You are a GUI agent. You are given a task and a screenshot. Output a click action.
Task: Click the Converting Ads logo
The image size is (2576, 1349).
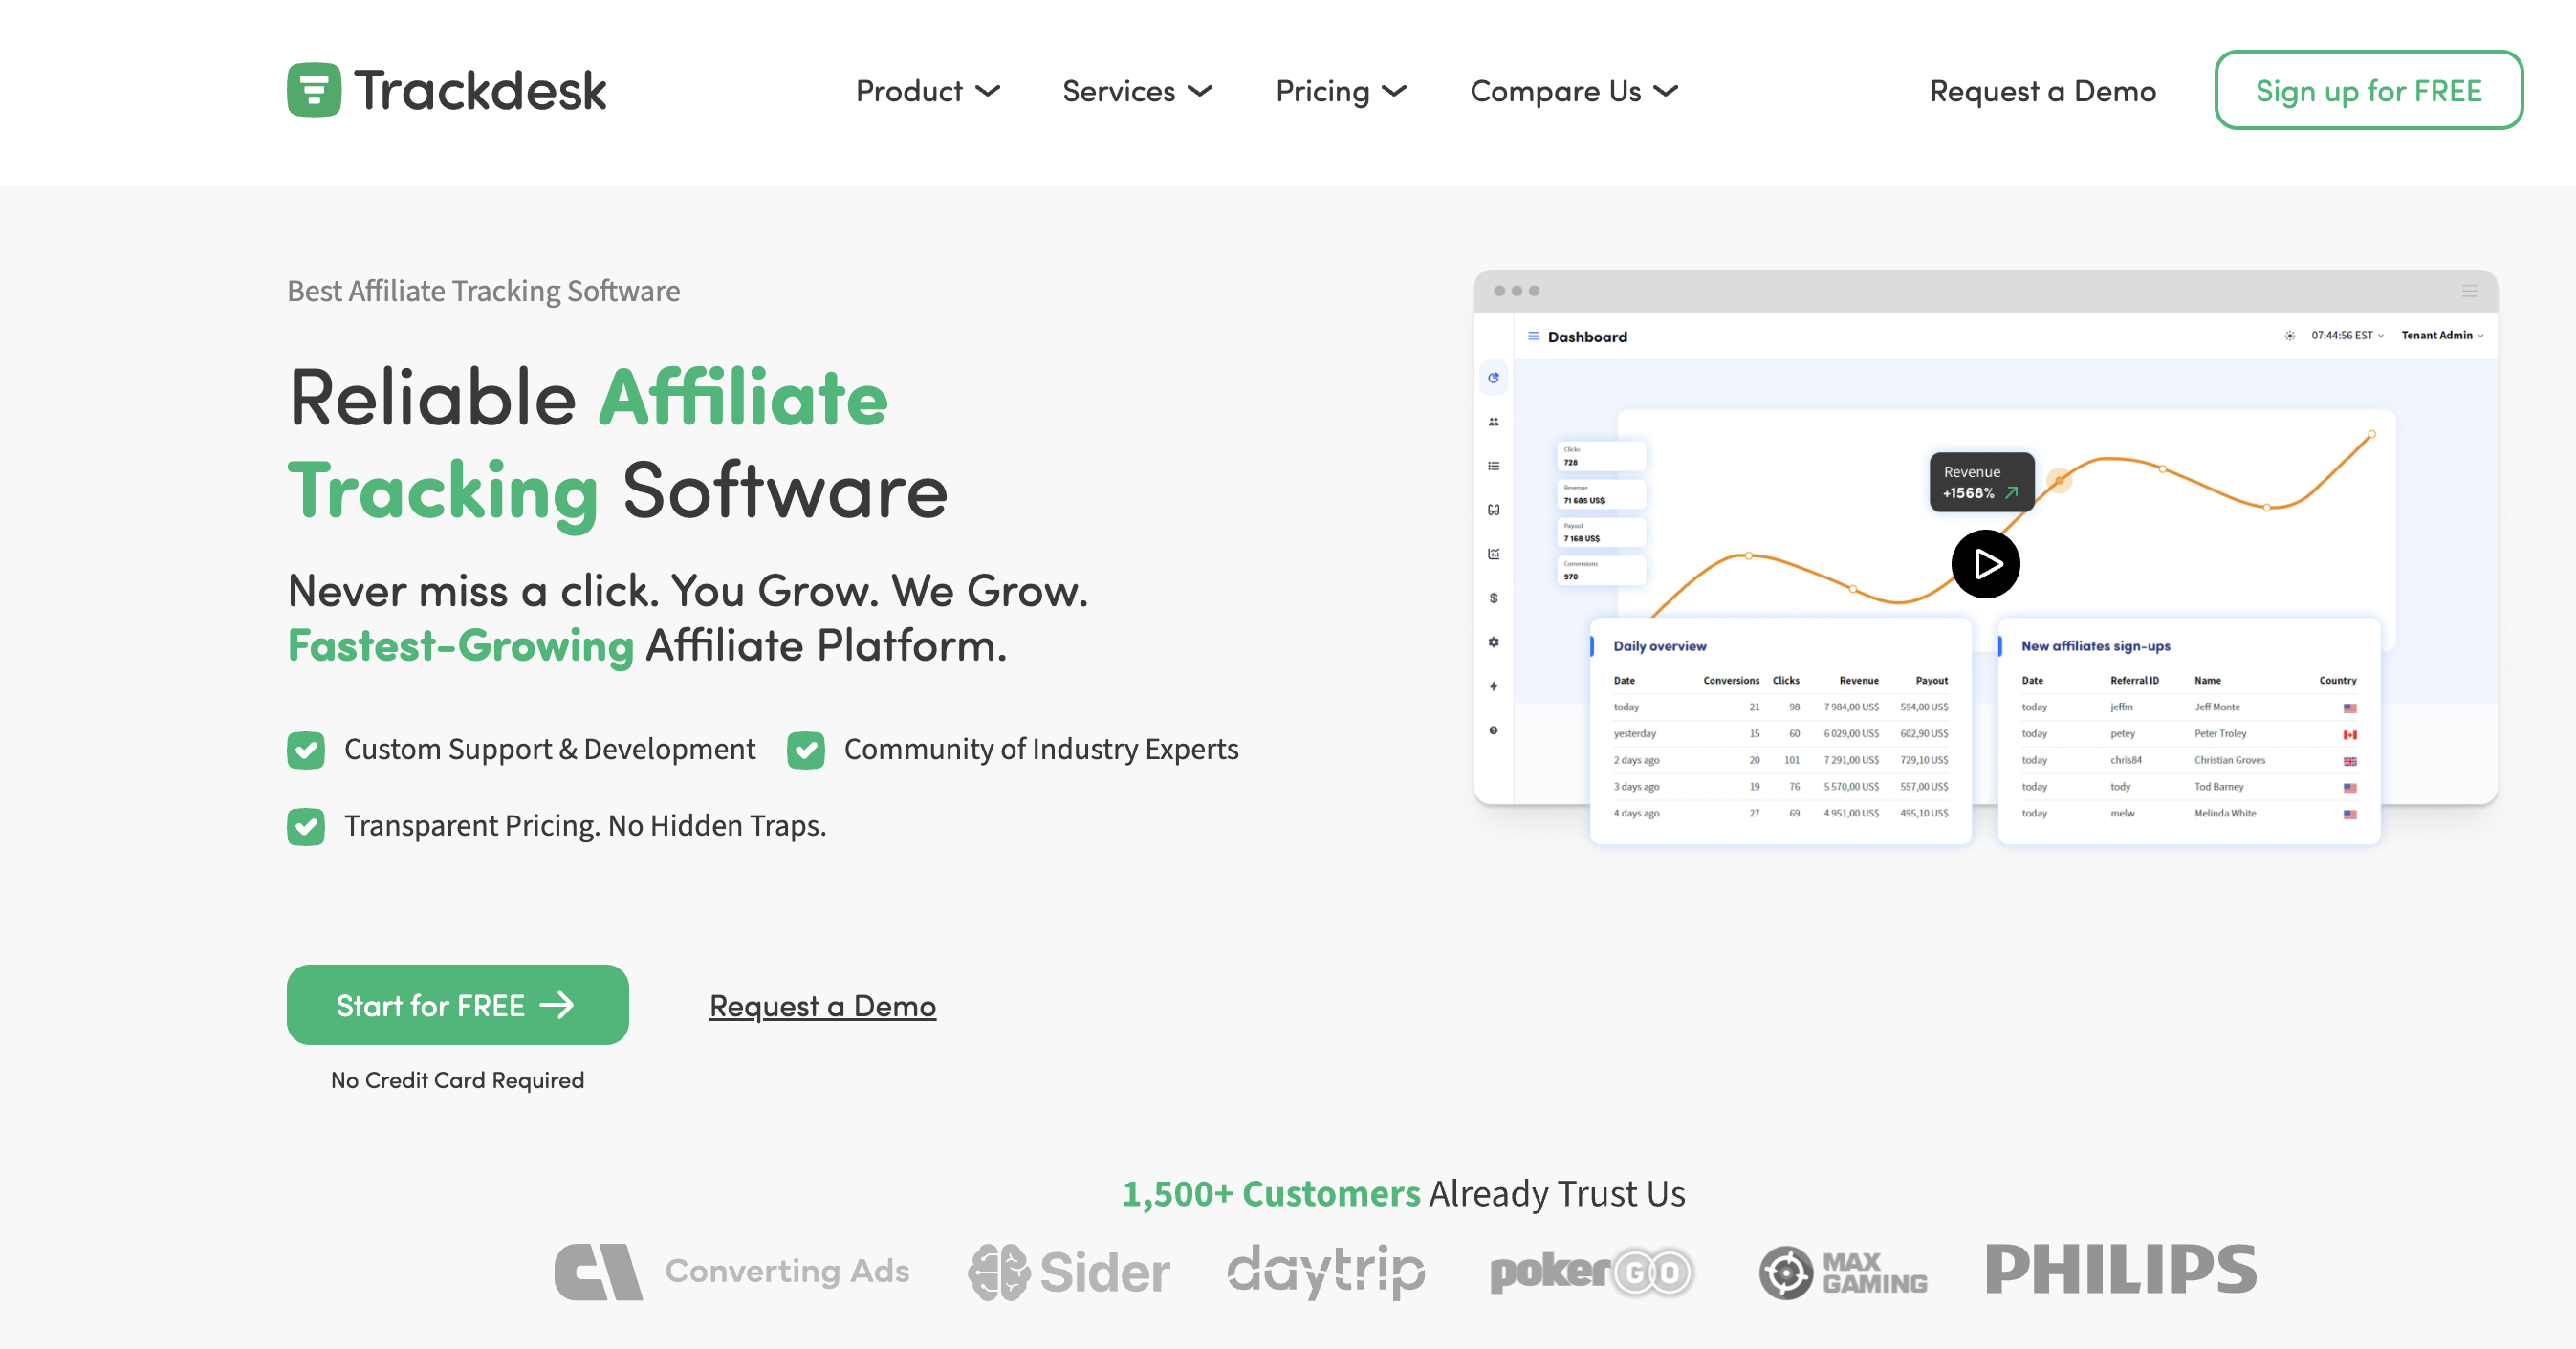731,1271
